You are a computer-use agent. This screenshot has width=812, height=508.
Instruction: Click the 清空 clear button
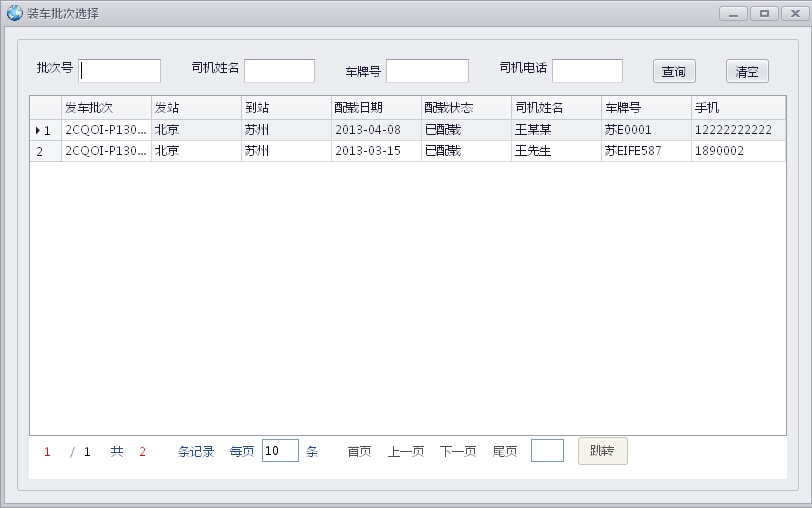tap(747, 71)
